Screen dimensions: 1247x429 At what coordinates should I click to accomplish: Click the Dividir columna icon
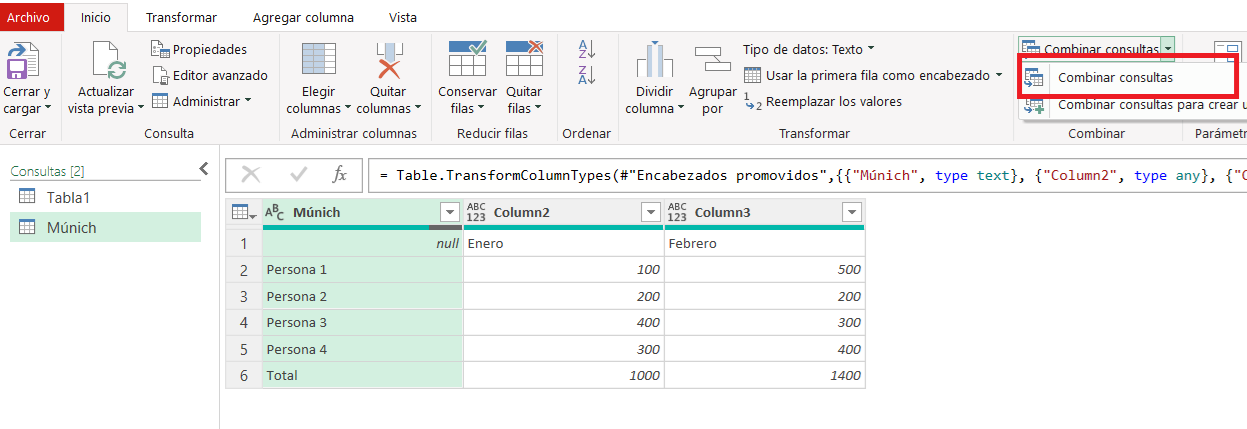pos(655,62)
